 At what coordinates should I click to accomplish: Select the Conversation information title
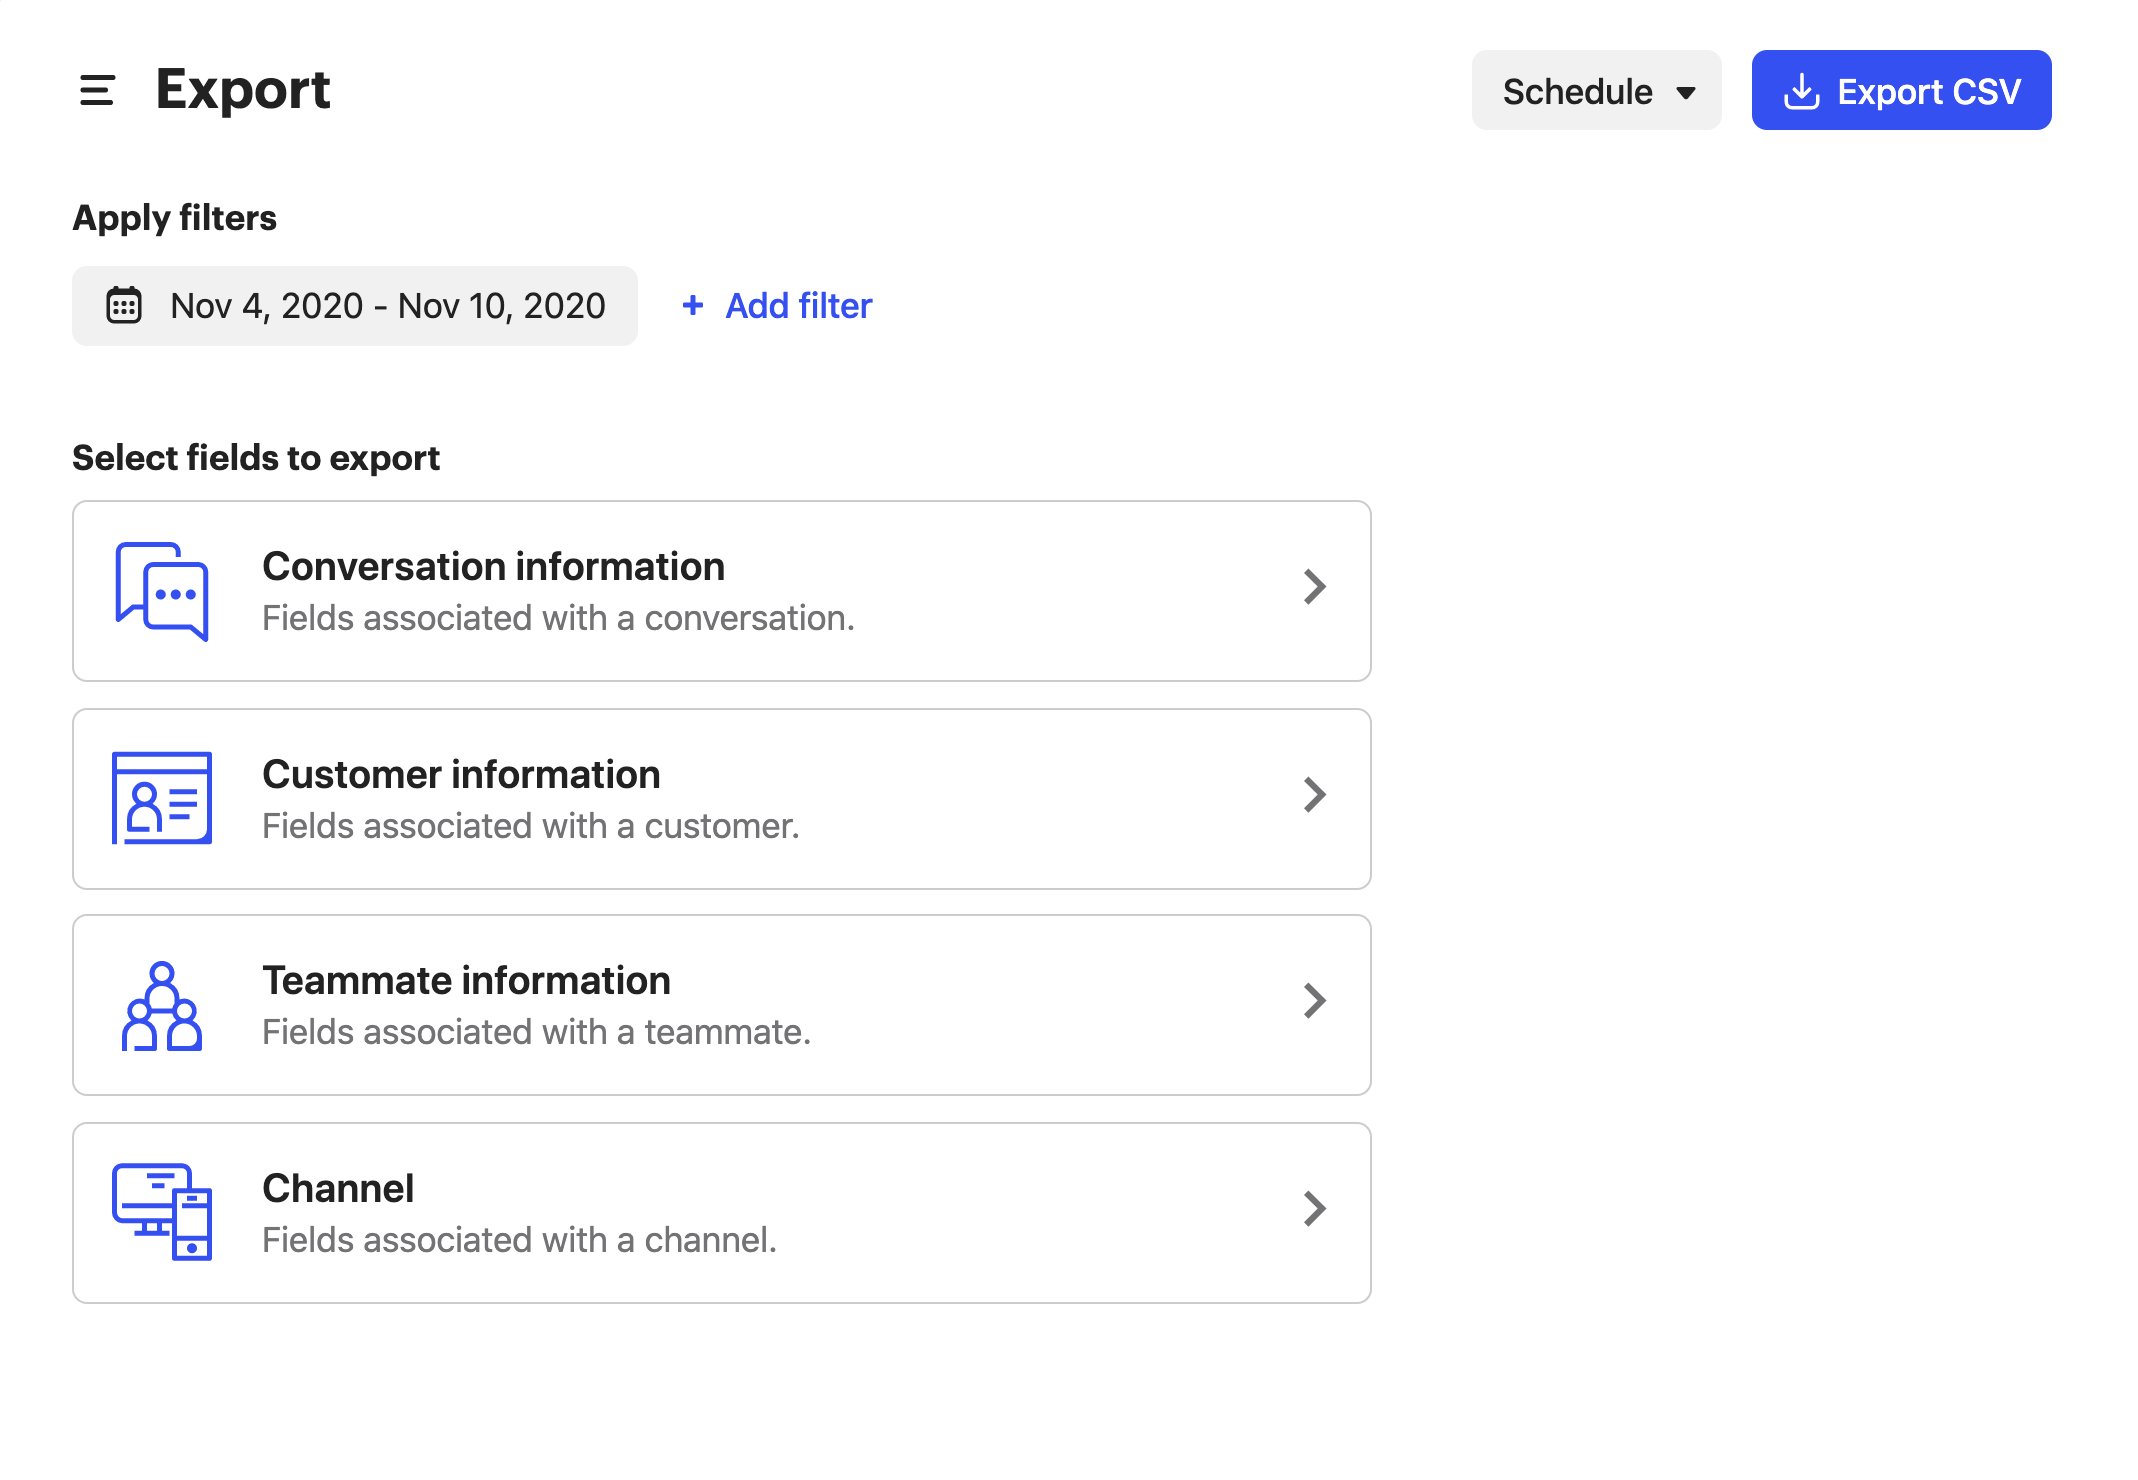[x=493, y=567]
